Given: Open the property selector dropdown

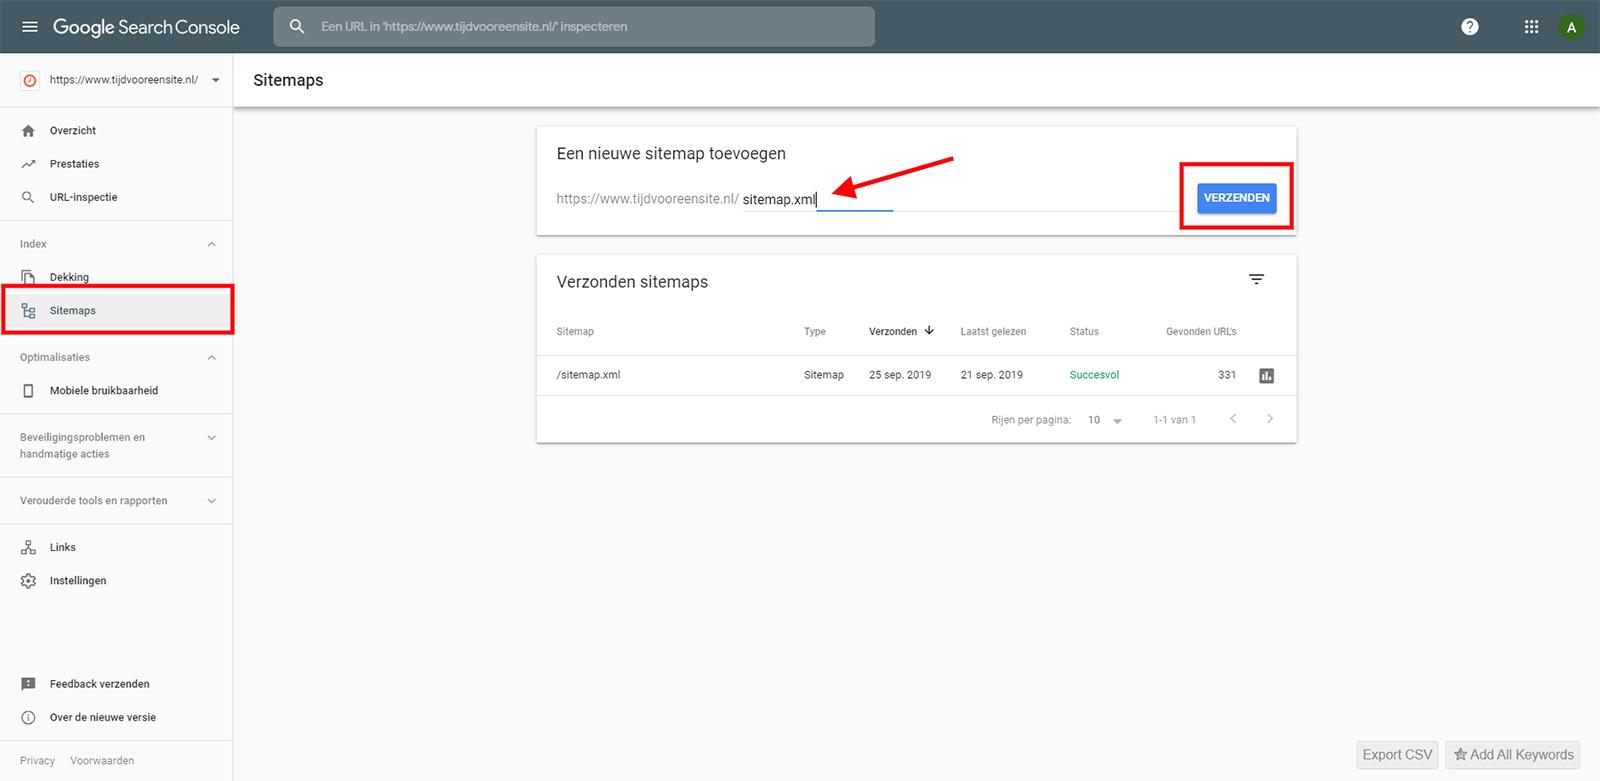Looking at the screenshot, I should click(215, 80).
